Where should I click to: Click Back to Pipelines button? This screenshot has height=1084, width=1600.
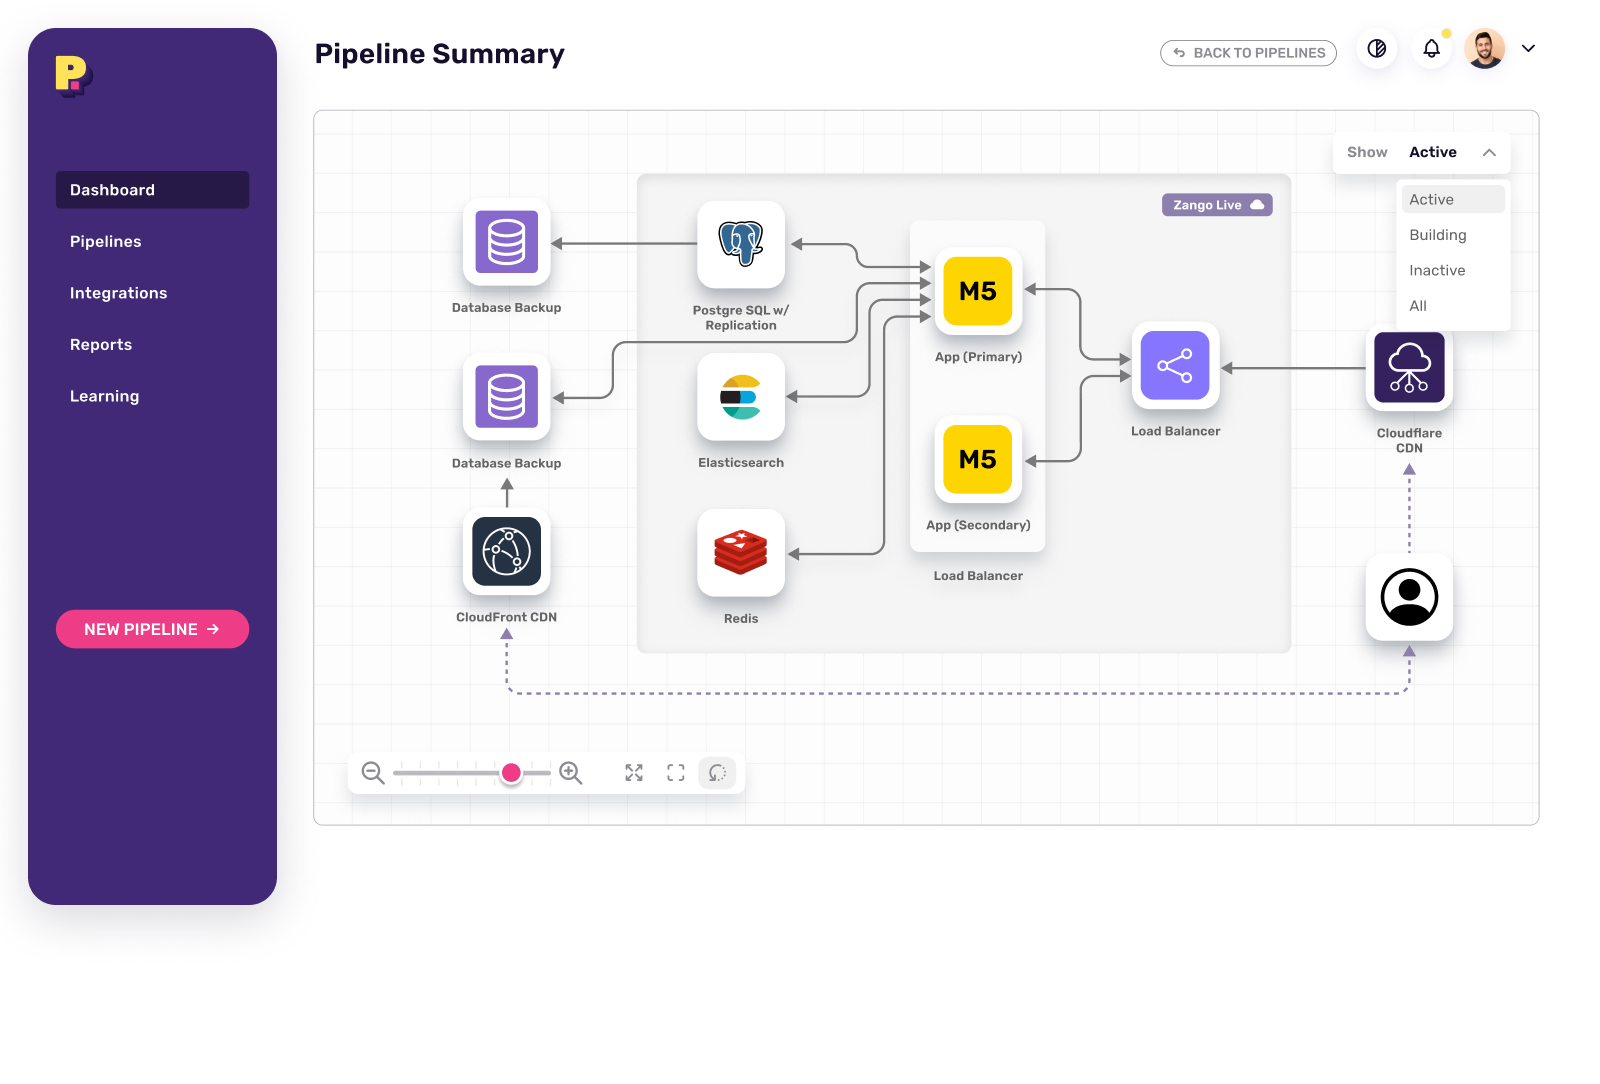tap(1248, 53)
